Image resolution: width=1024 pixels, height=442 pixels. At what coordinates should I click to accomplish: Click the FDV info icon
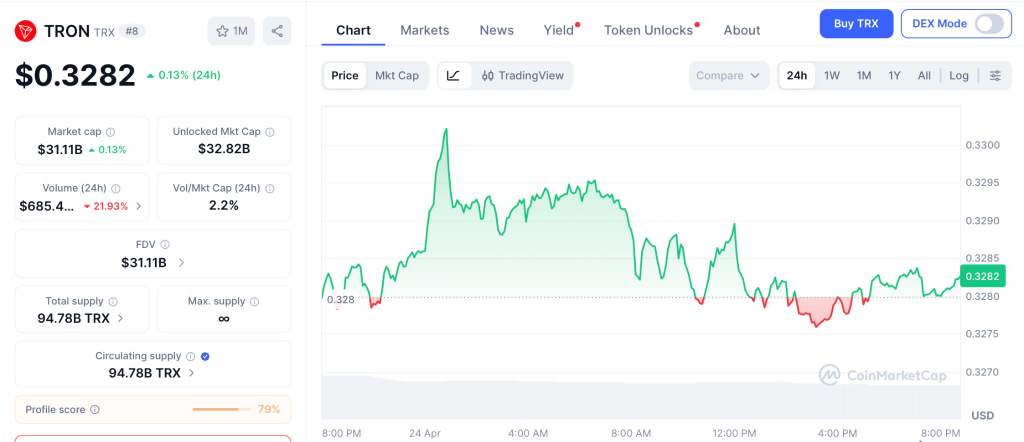(165, 244)
